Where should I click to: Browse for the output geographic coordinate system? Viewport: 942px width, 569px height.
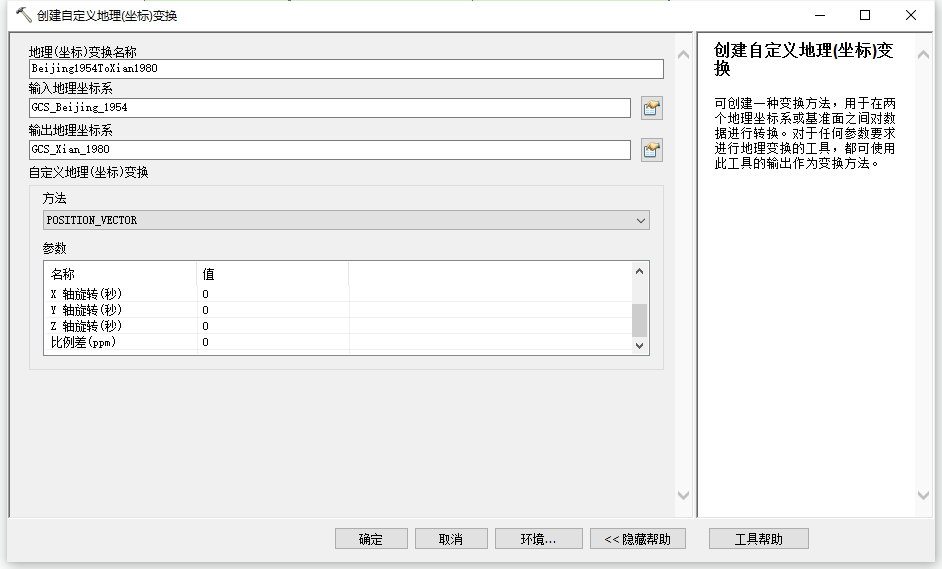[x=652, y=150]
